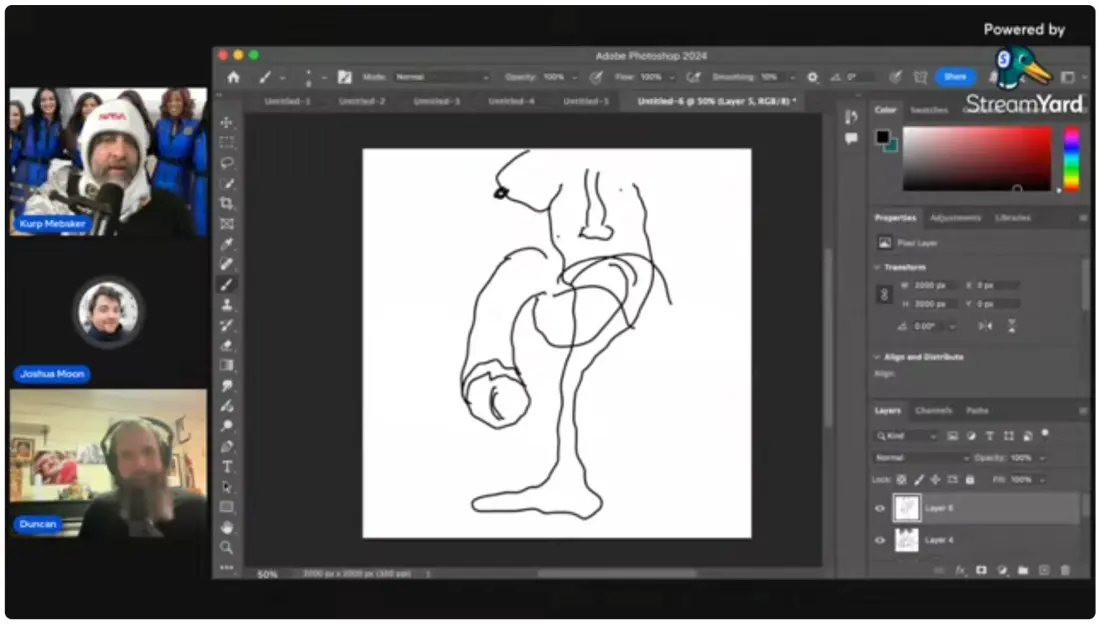
Task: Select the Eyedropper tool
Action: click(226, 244)
